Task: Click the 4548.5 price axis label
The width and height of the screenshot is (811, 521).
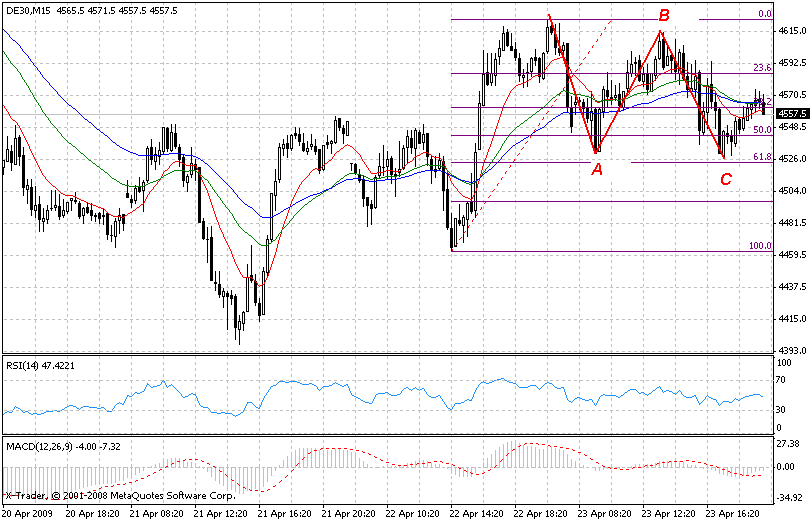Action: coord(792,127)
